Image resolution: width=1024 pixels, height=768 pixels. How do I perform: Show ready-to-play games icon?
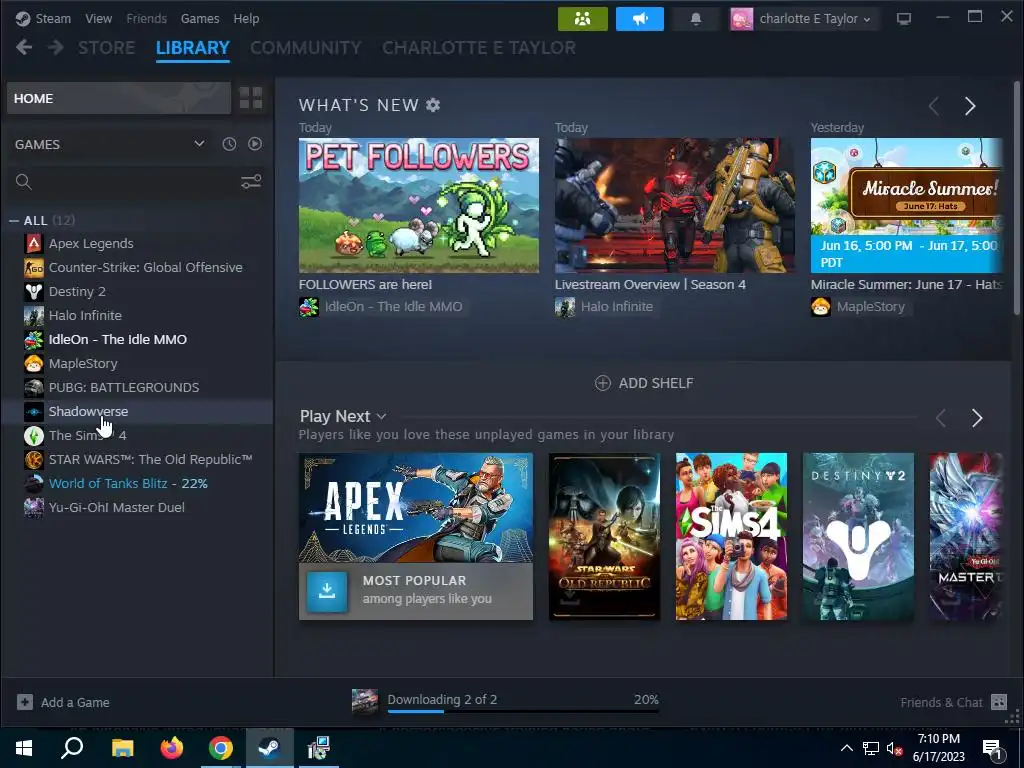point(255,144)
